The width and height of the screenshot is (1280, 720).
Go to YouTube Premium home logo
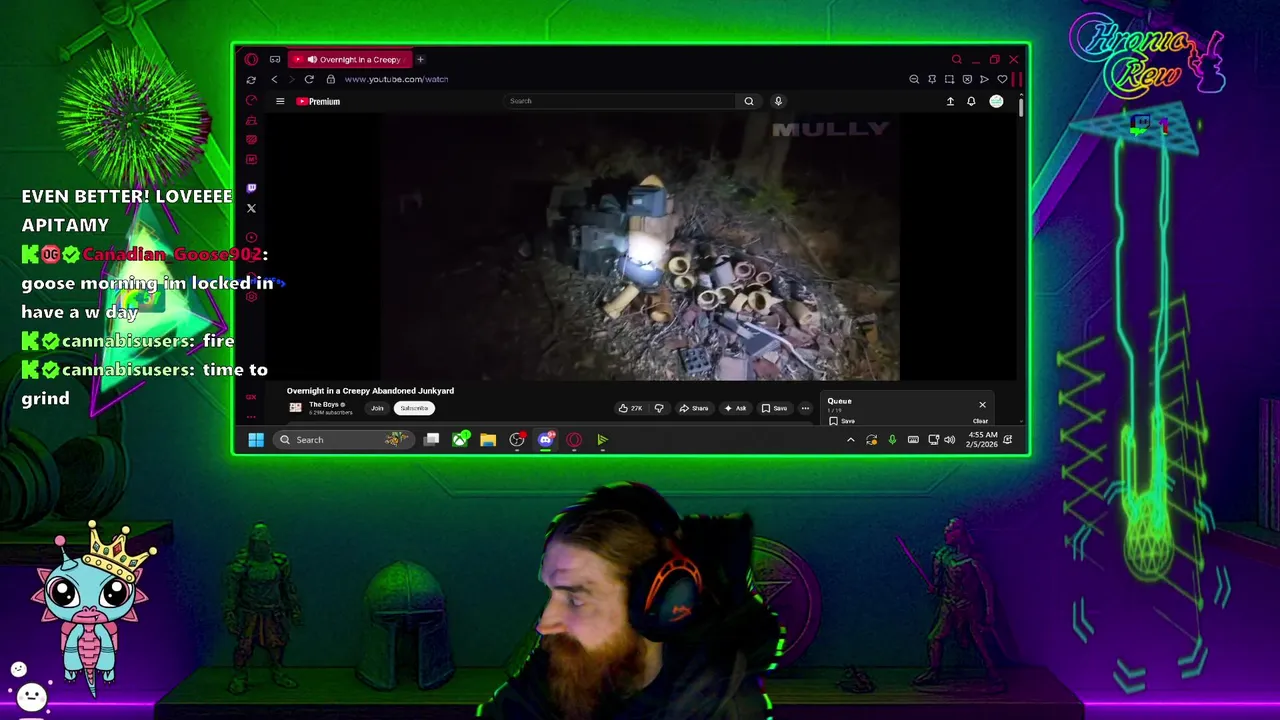point(318,101)
